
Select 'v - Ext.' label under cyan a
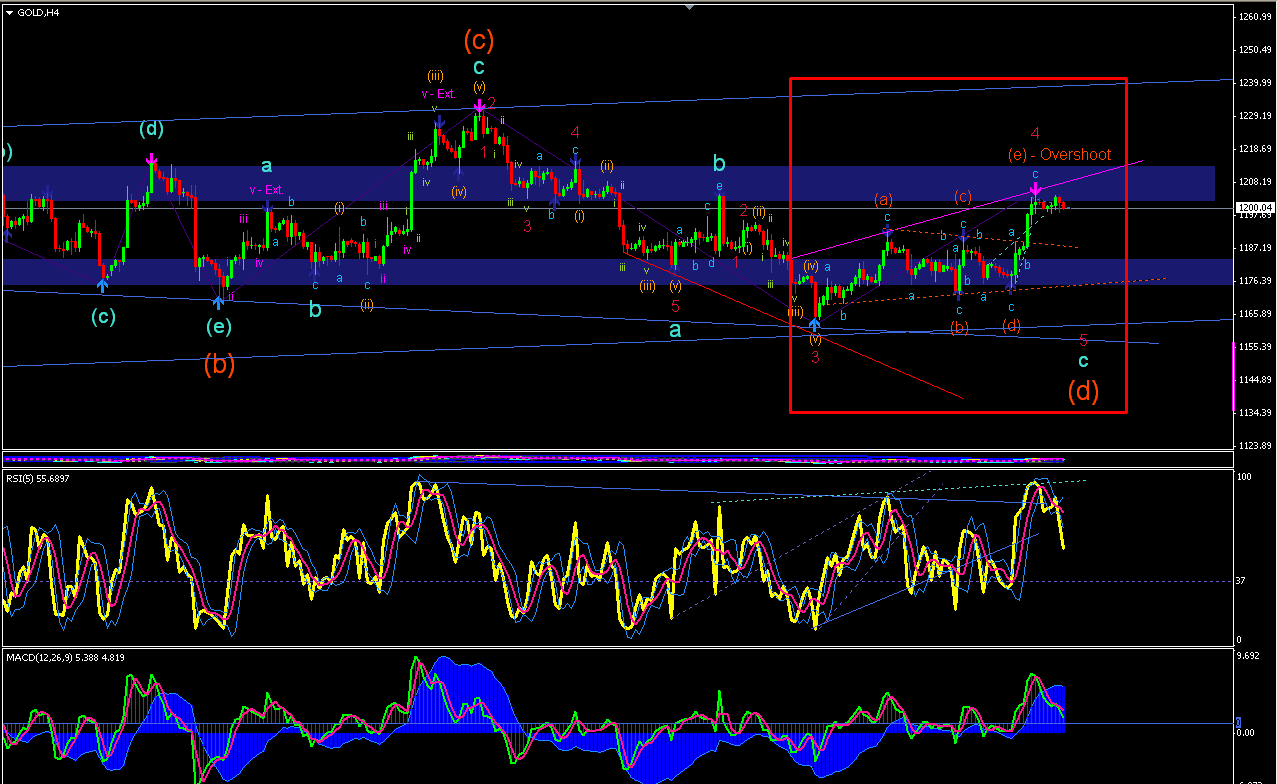(266, 189)
